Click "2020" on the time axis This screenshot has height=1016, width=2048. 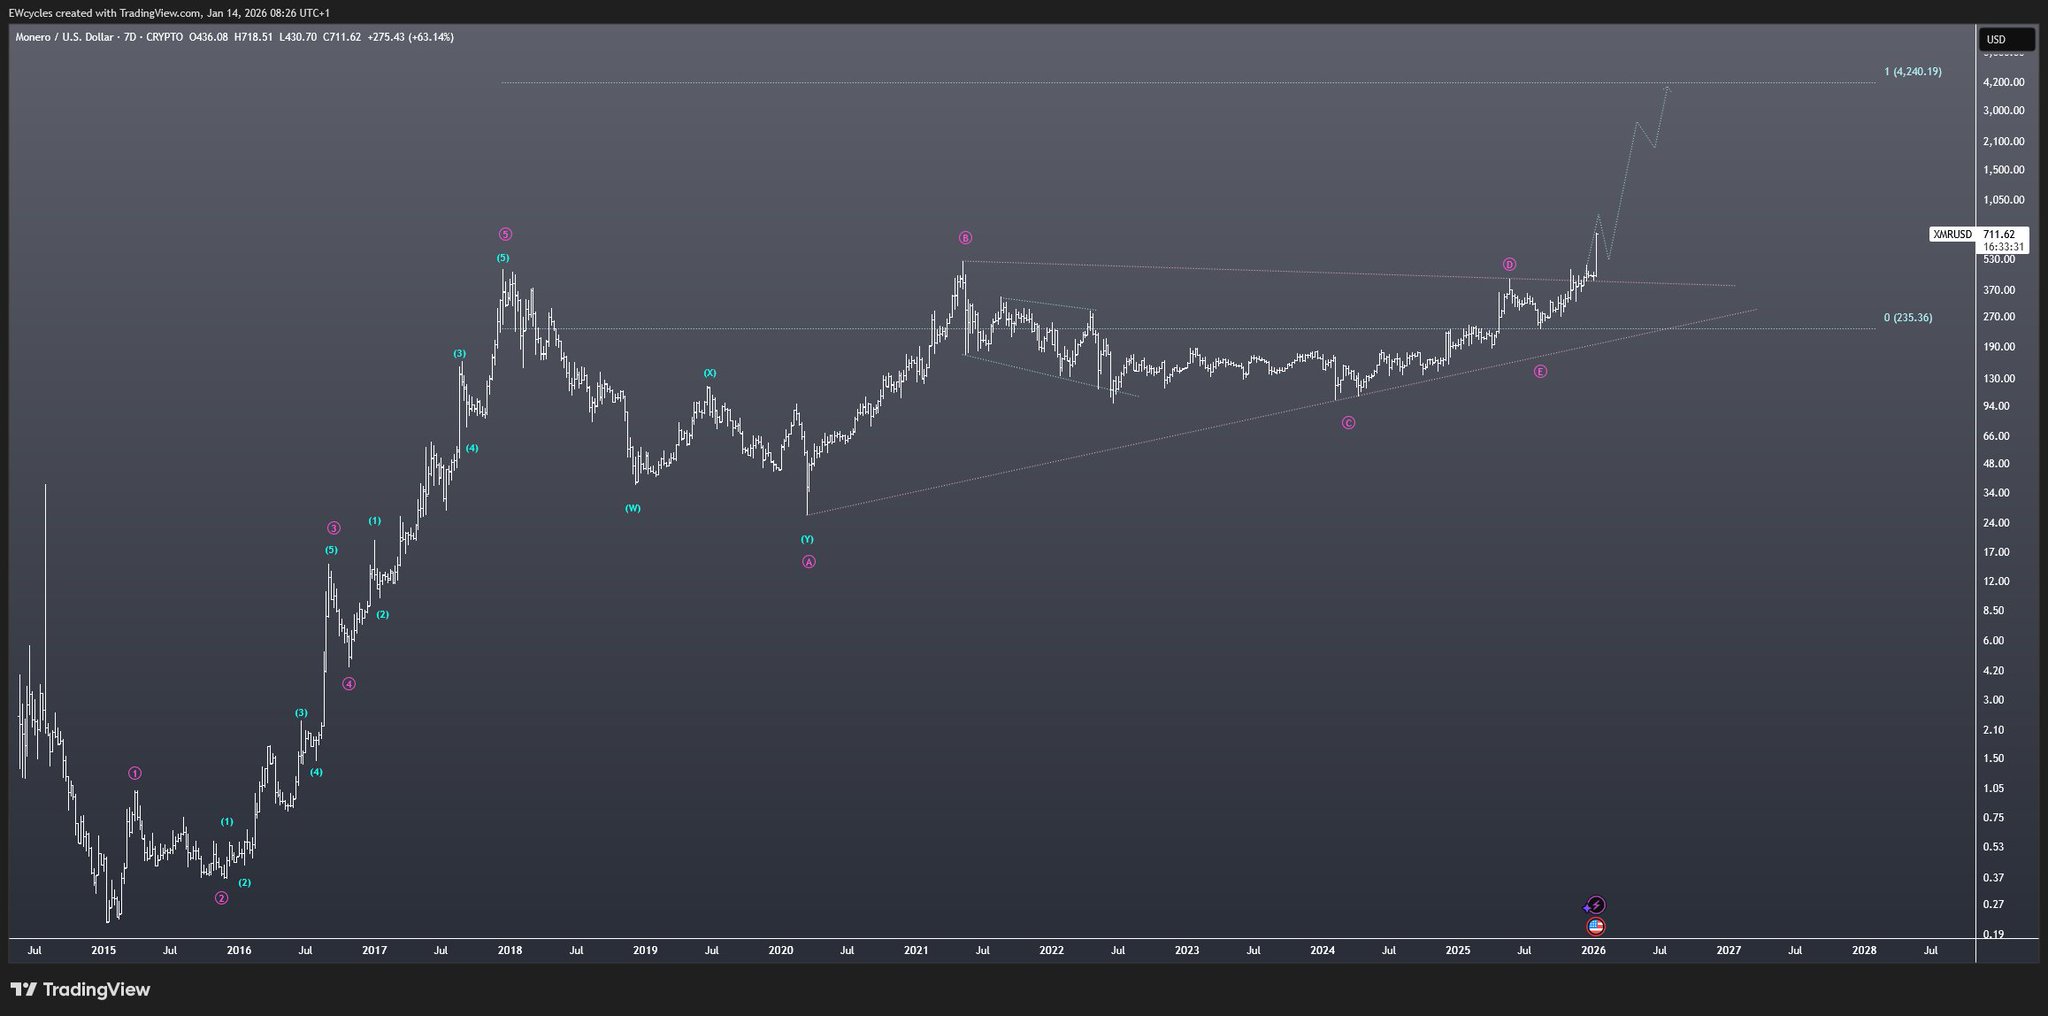[781, 951]
